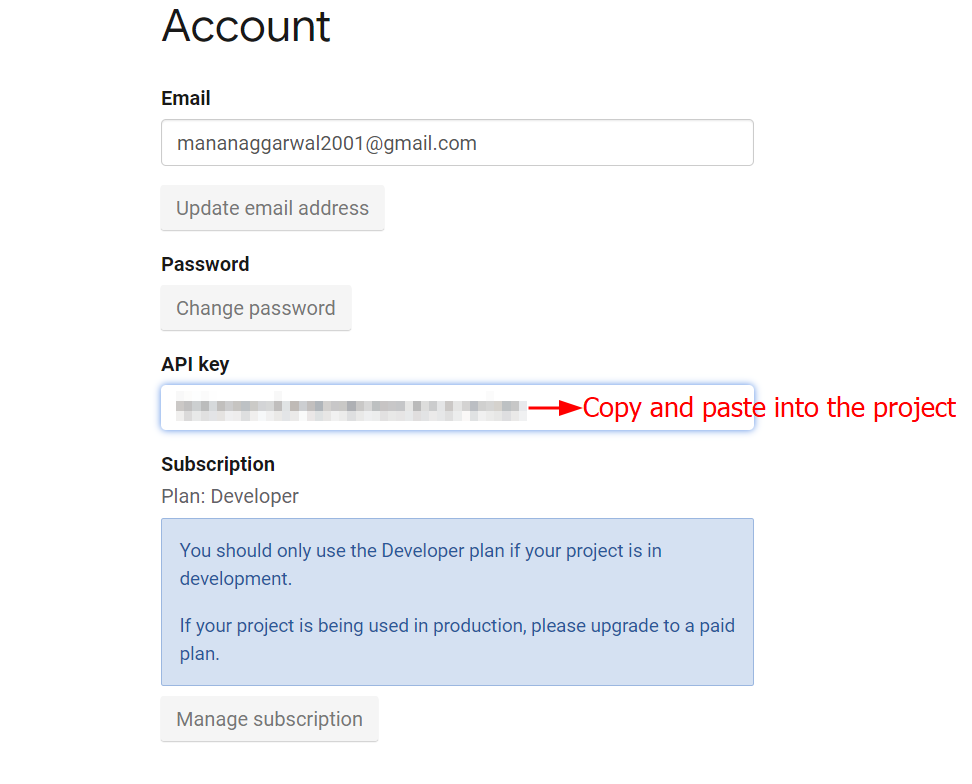Viewport: 972px width, 784px height.
Task: Click the Manage subscription button
Action: click(268, 719)
